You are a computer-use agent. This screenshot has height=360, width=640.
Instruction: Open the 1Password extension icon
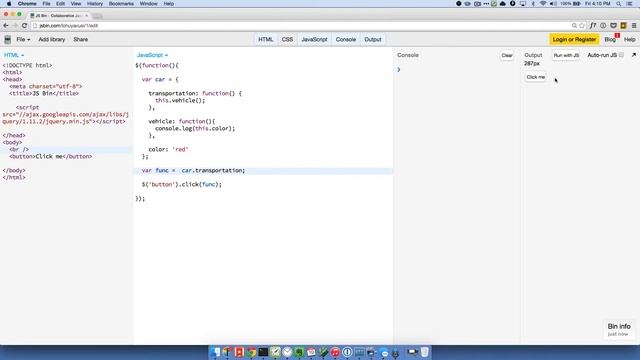[x=603, y=25]
